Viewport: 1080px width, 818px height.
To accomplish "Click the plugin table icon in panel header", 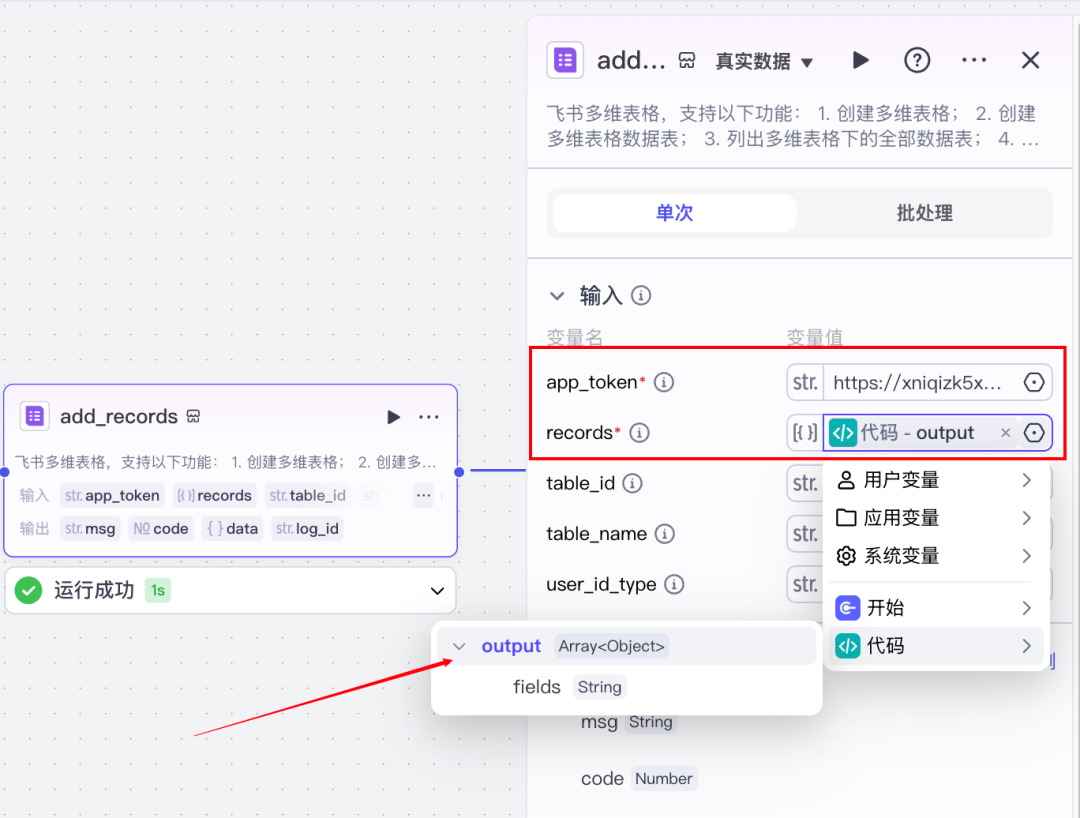I will pos(565,61).
